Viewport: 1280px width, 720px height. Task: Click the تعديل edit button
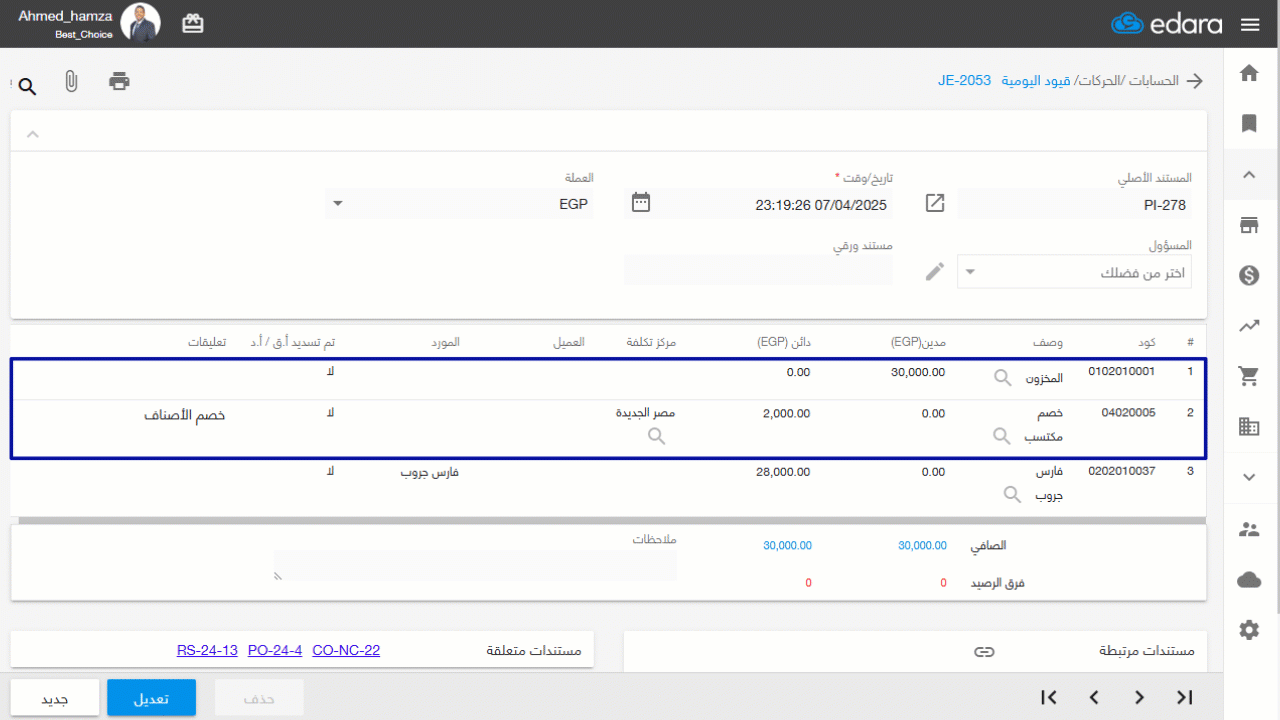(x=151, y=698)
